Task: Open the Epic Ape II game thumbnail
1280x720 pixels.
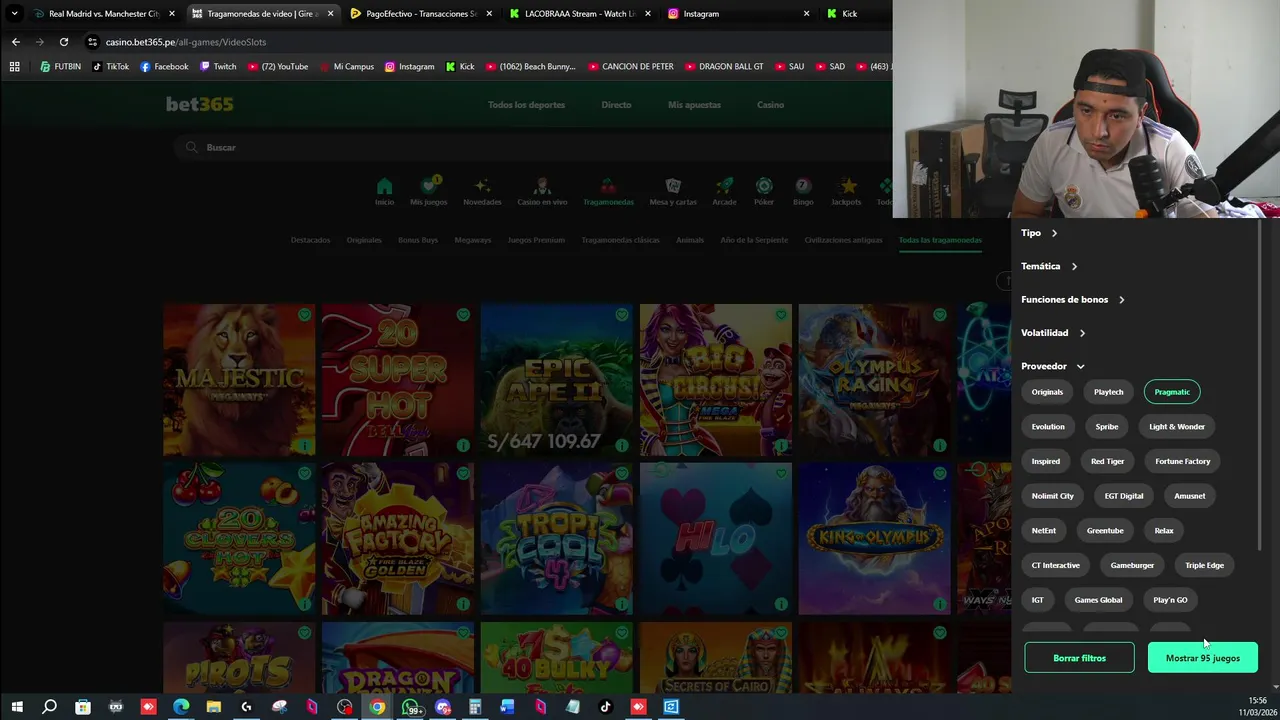Action: 556,380
